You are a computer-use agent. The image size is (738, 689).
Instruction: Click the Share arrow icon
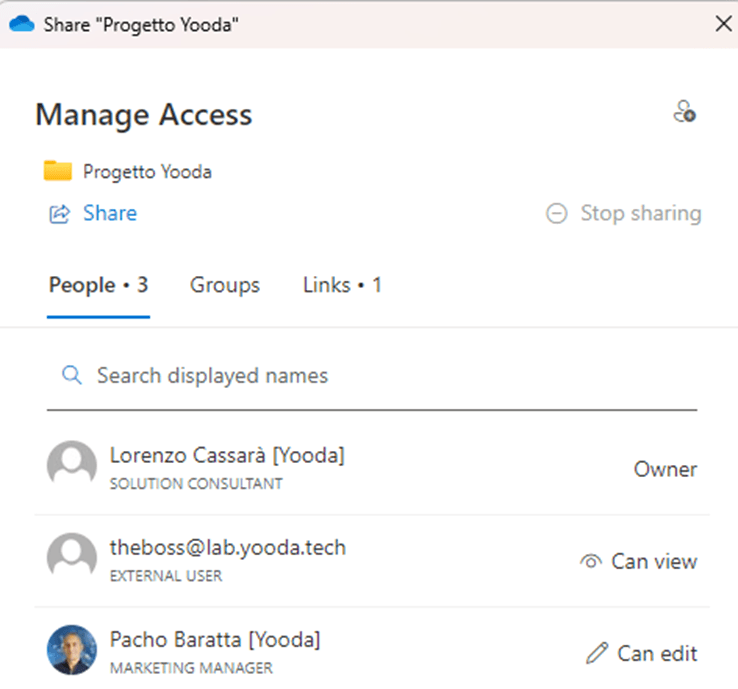click(x=60, y=214)
